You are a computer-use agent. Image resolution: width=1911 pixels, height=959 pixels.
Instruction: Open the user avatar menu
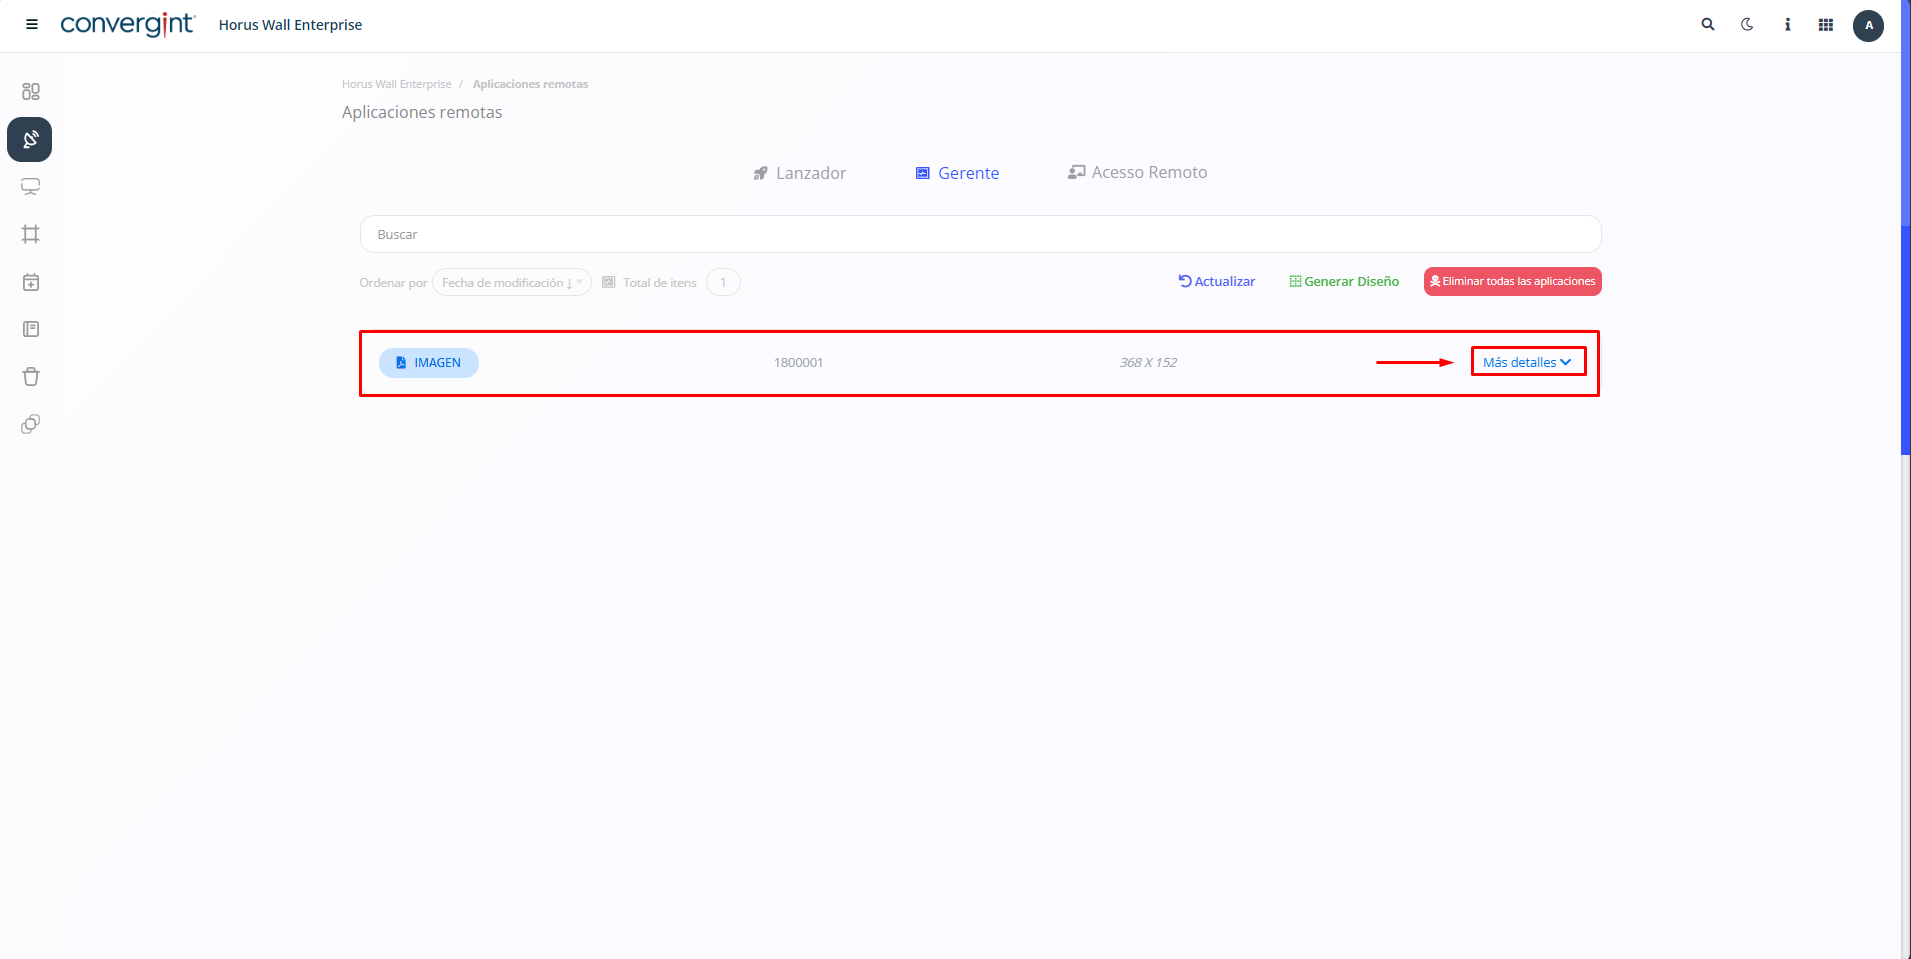tap(1868, 26)
